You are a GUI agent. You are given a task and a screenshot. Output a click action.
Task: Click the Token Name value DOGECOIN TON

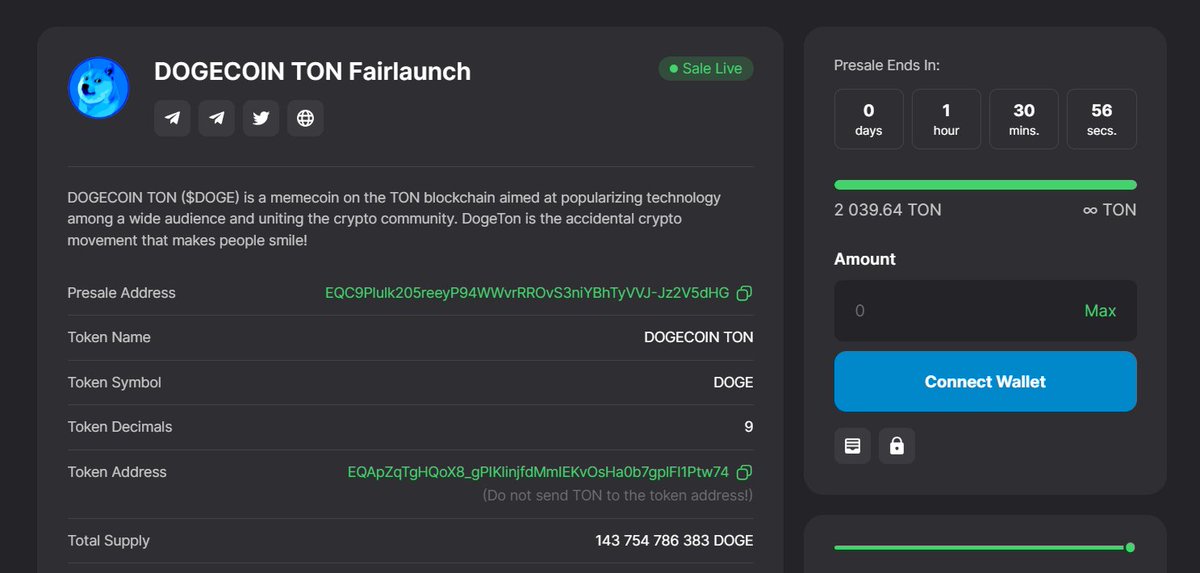tap(699, 337)
